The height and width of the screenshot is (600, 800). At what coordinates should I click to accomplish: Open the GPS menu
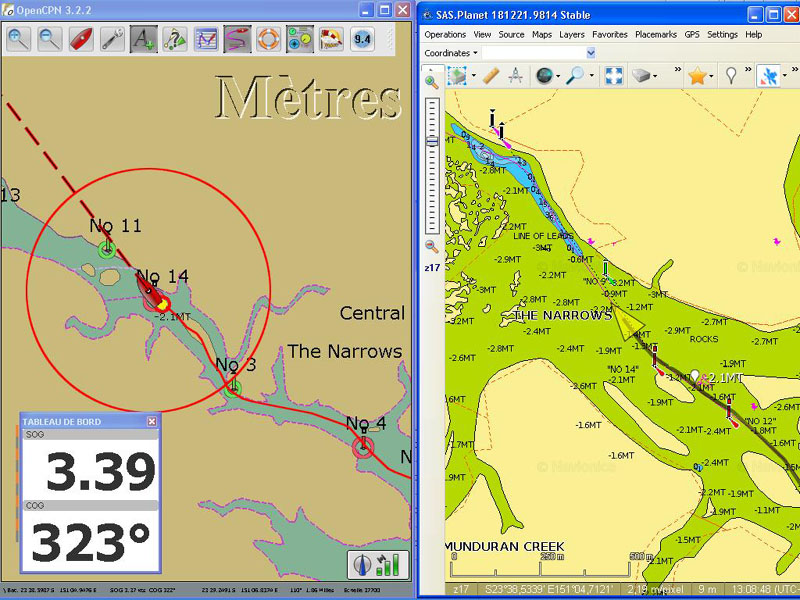pos(692,35)
